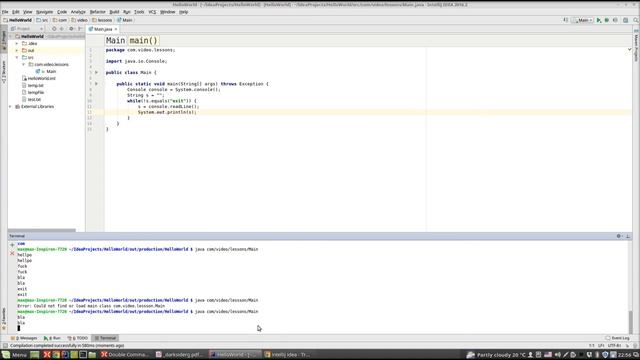This screenshot has width=640, height=360.
Task: Click main() method breadcrumb above editor
Action: [143, 40]
